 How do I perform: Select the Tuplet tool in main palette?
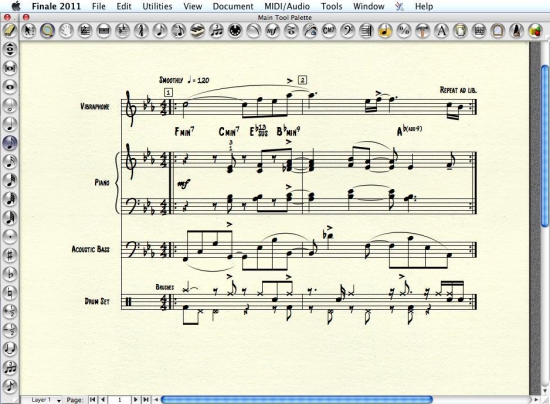[216, 31]
